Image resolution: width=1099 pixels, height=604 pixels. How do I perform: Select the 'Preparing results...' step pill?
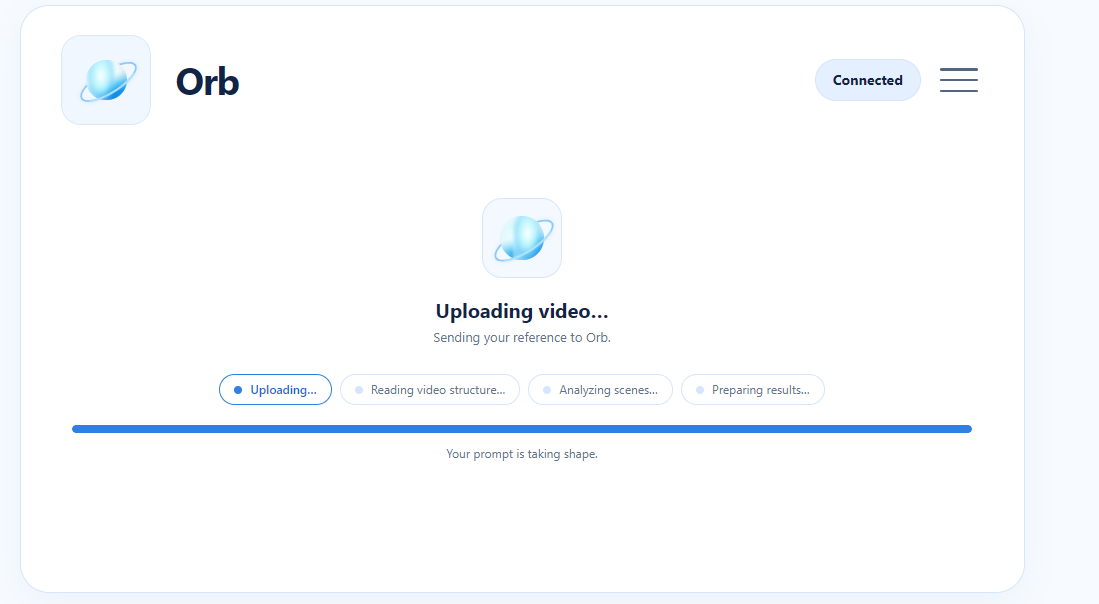753,390
